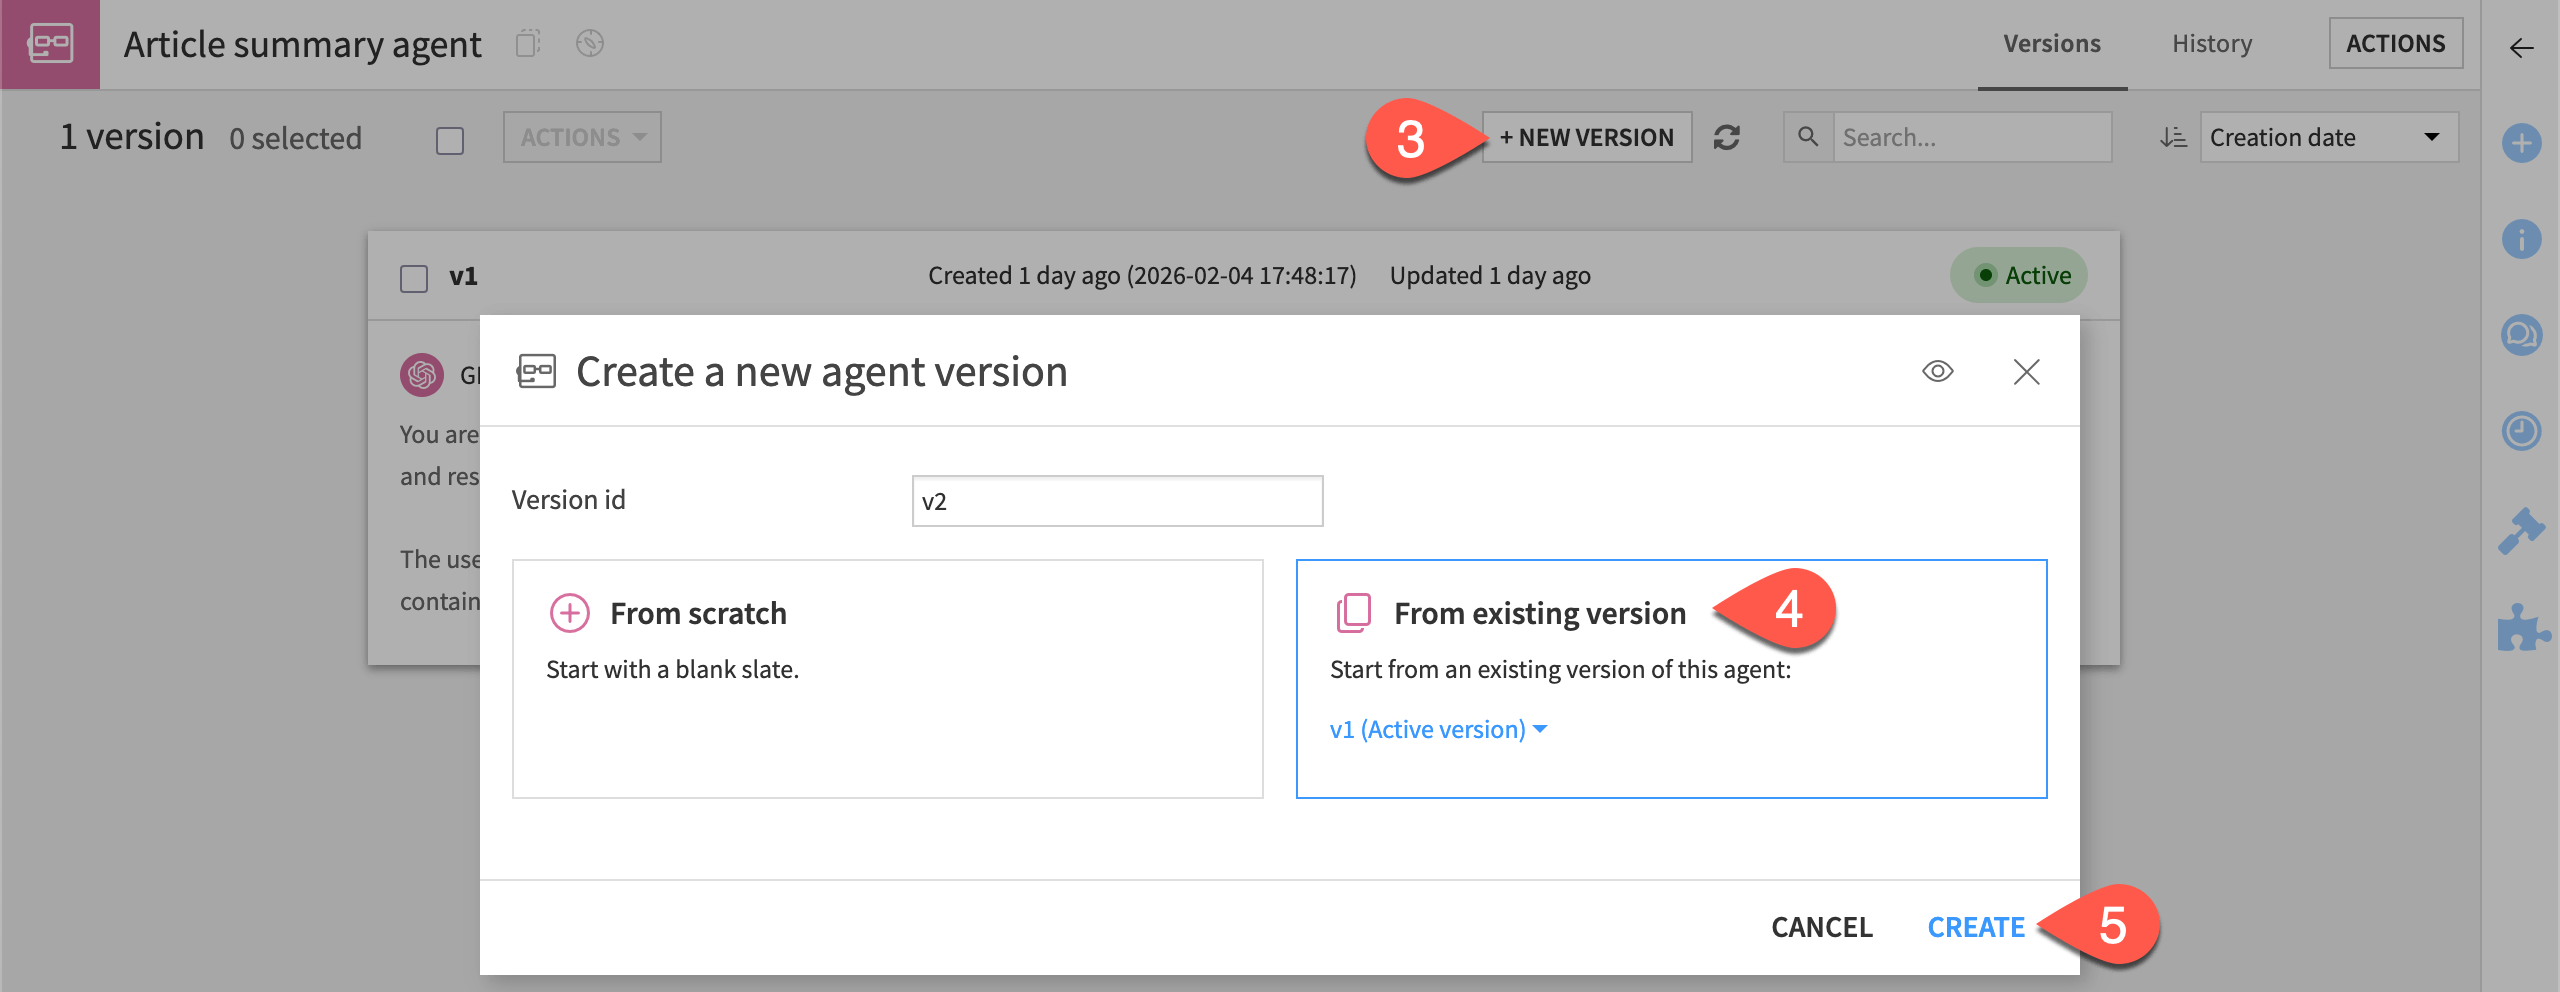2560x992 pixels.
Task: Switch to the History tab
Action: (2211, 43)
